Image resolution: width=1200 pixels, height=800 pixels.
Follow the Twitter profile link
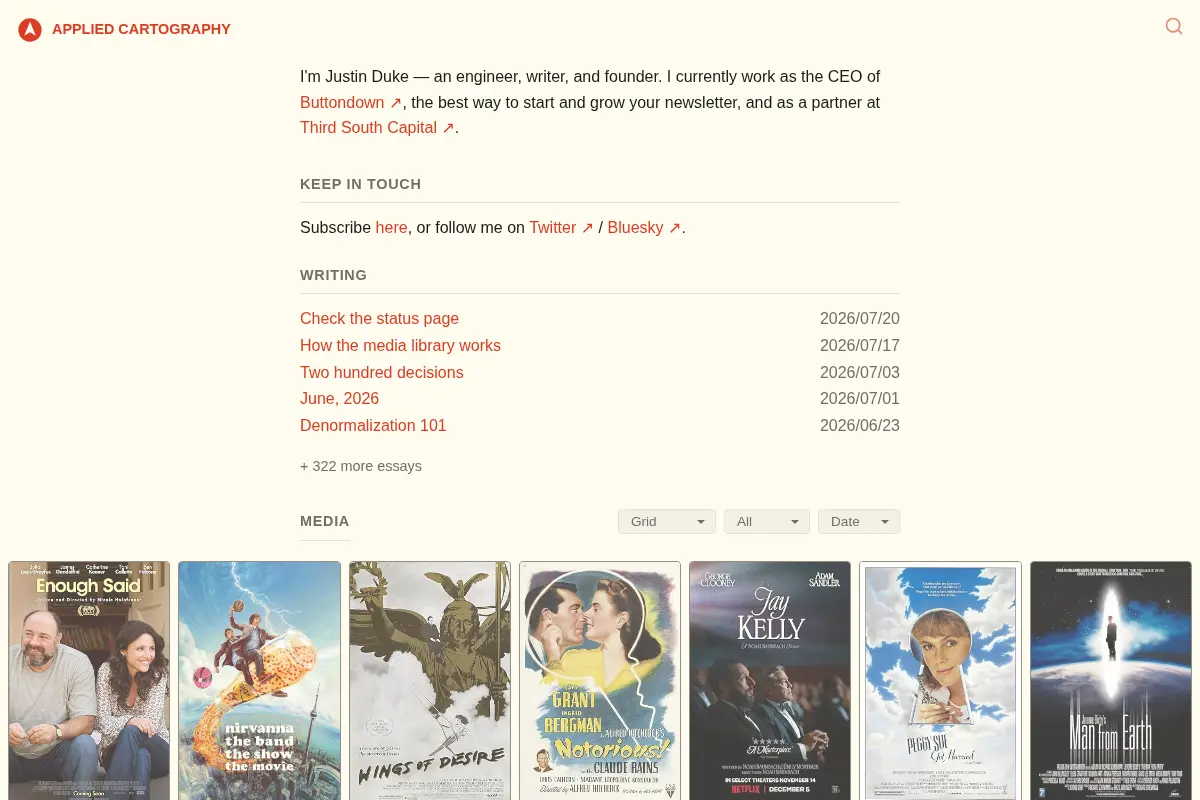[x=561, y=227]
